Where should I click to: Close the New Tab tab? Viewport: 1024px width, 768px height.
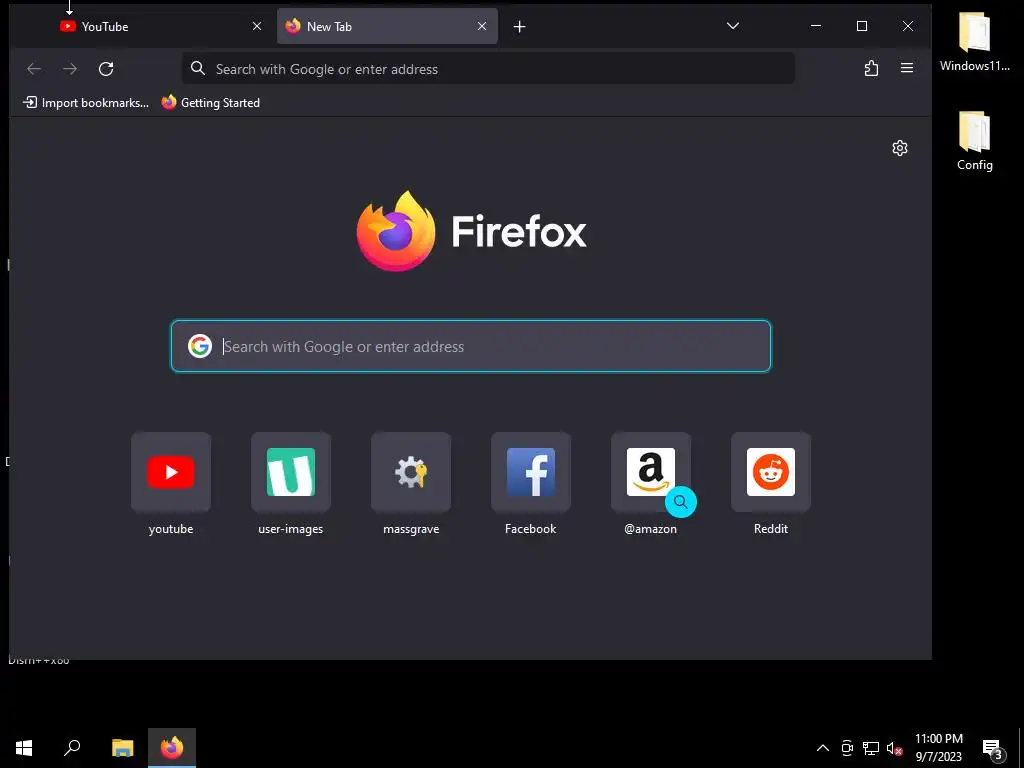click(x=482, y=26)
